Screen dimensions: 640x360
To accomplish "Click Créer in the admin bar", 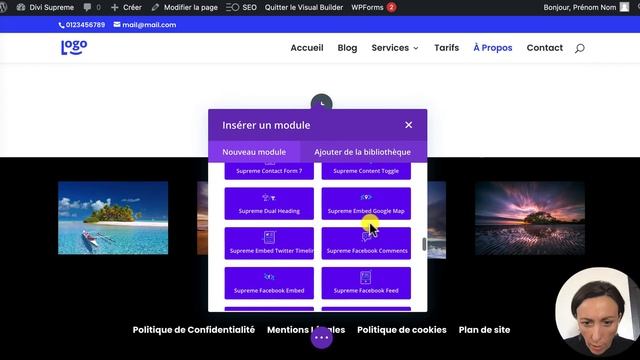I will point(126,7).
